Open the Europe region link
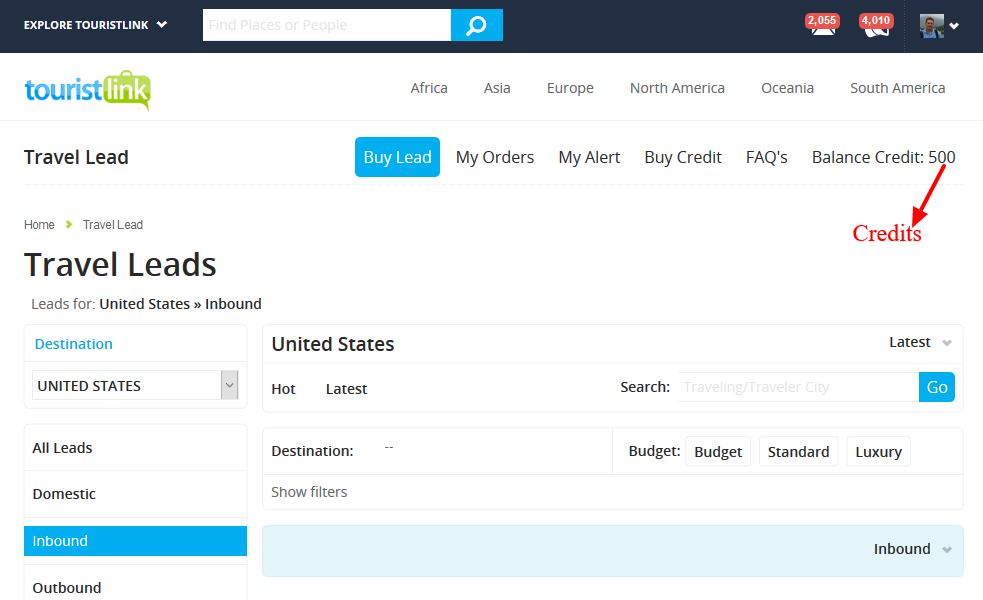Image resolution: width=983 pixels, height=600 pixels. 570,88
